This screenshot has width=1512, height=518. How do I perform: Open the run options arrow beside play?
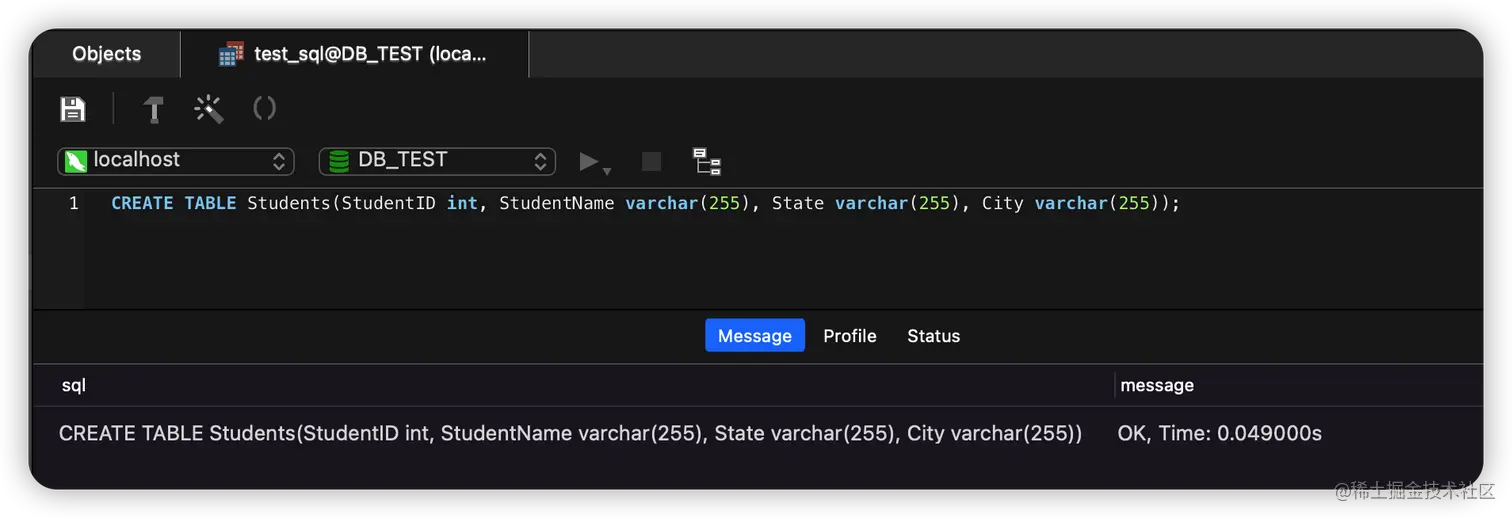coord(607,170)
